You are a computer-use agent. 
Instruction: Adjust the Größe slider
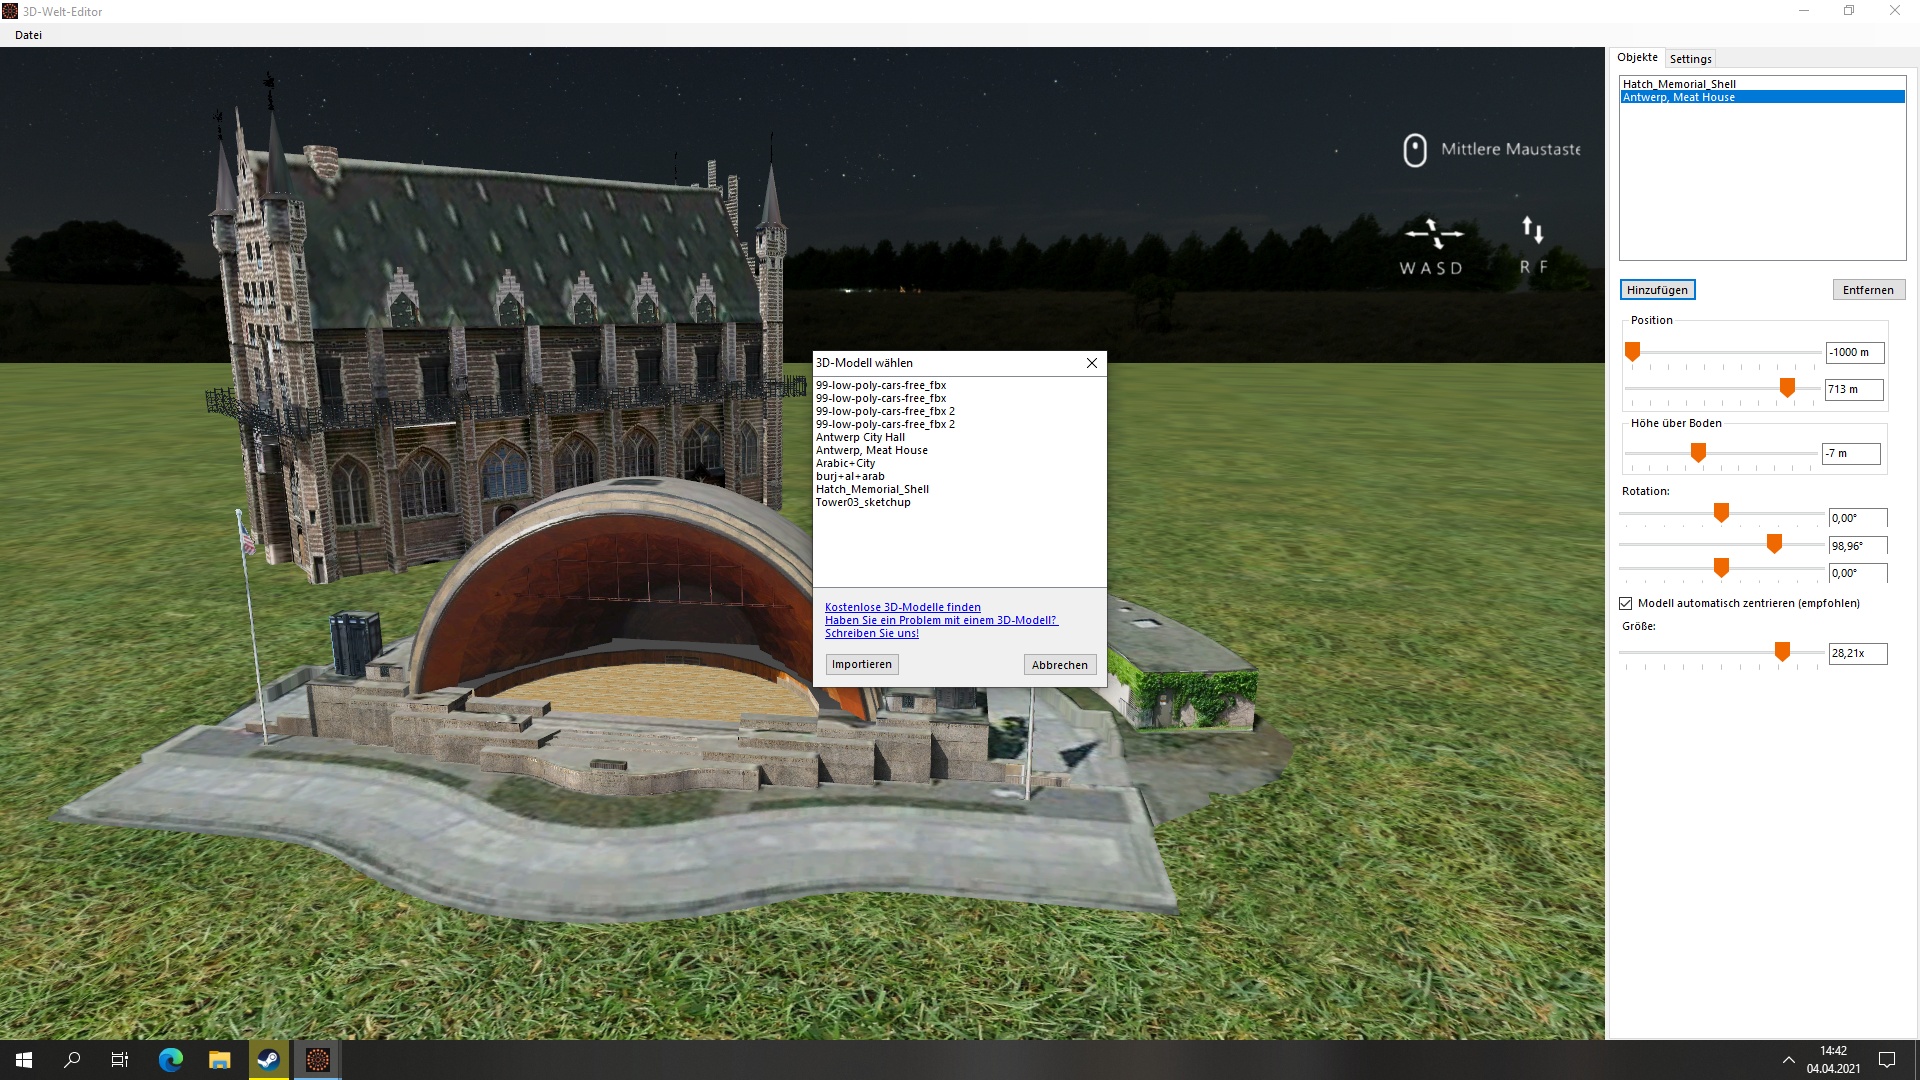click(x=1782, y=652)
